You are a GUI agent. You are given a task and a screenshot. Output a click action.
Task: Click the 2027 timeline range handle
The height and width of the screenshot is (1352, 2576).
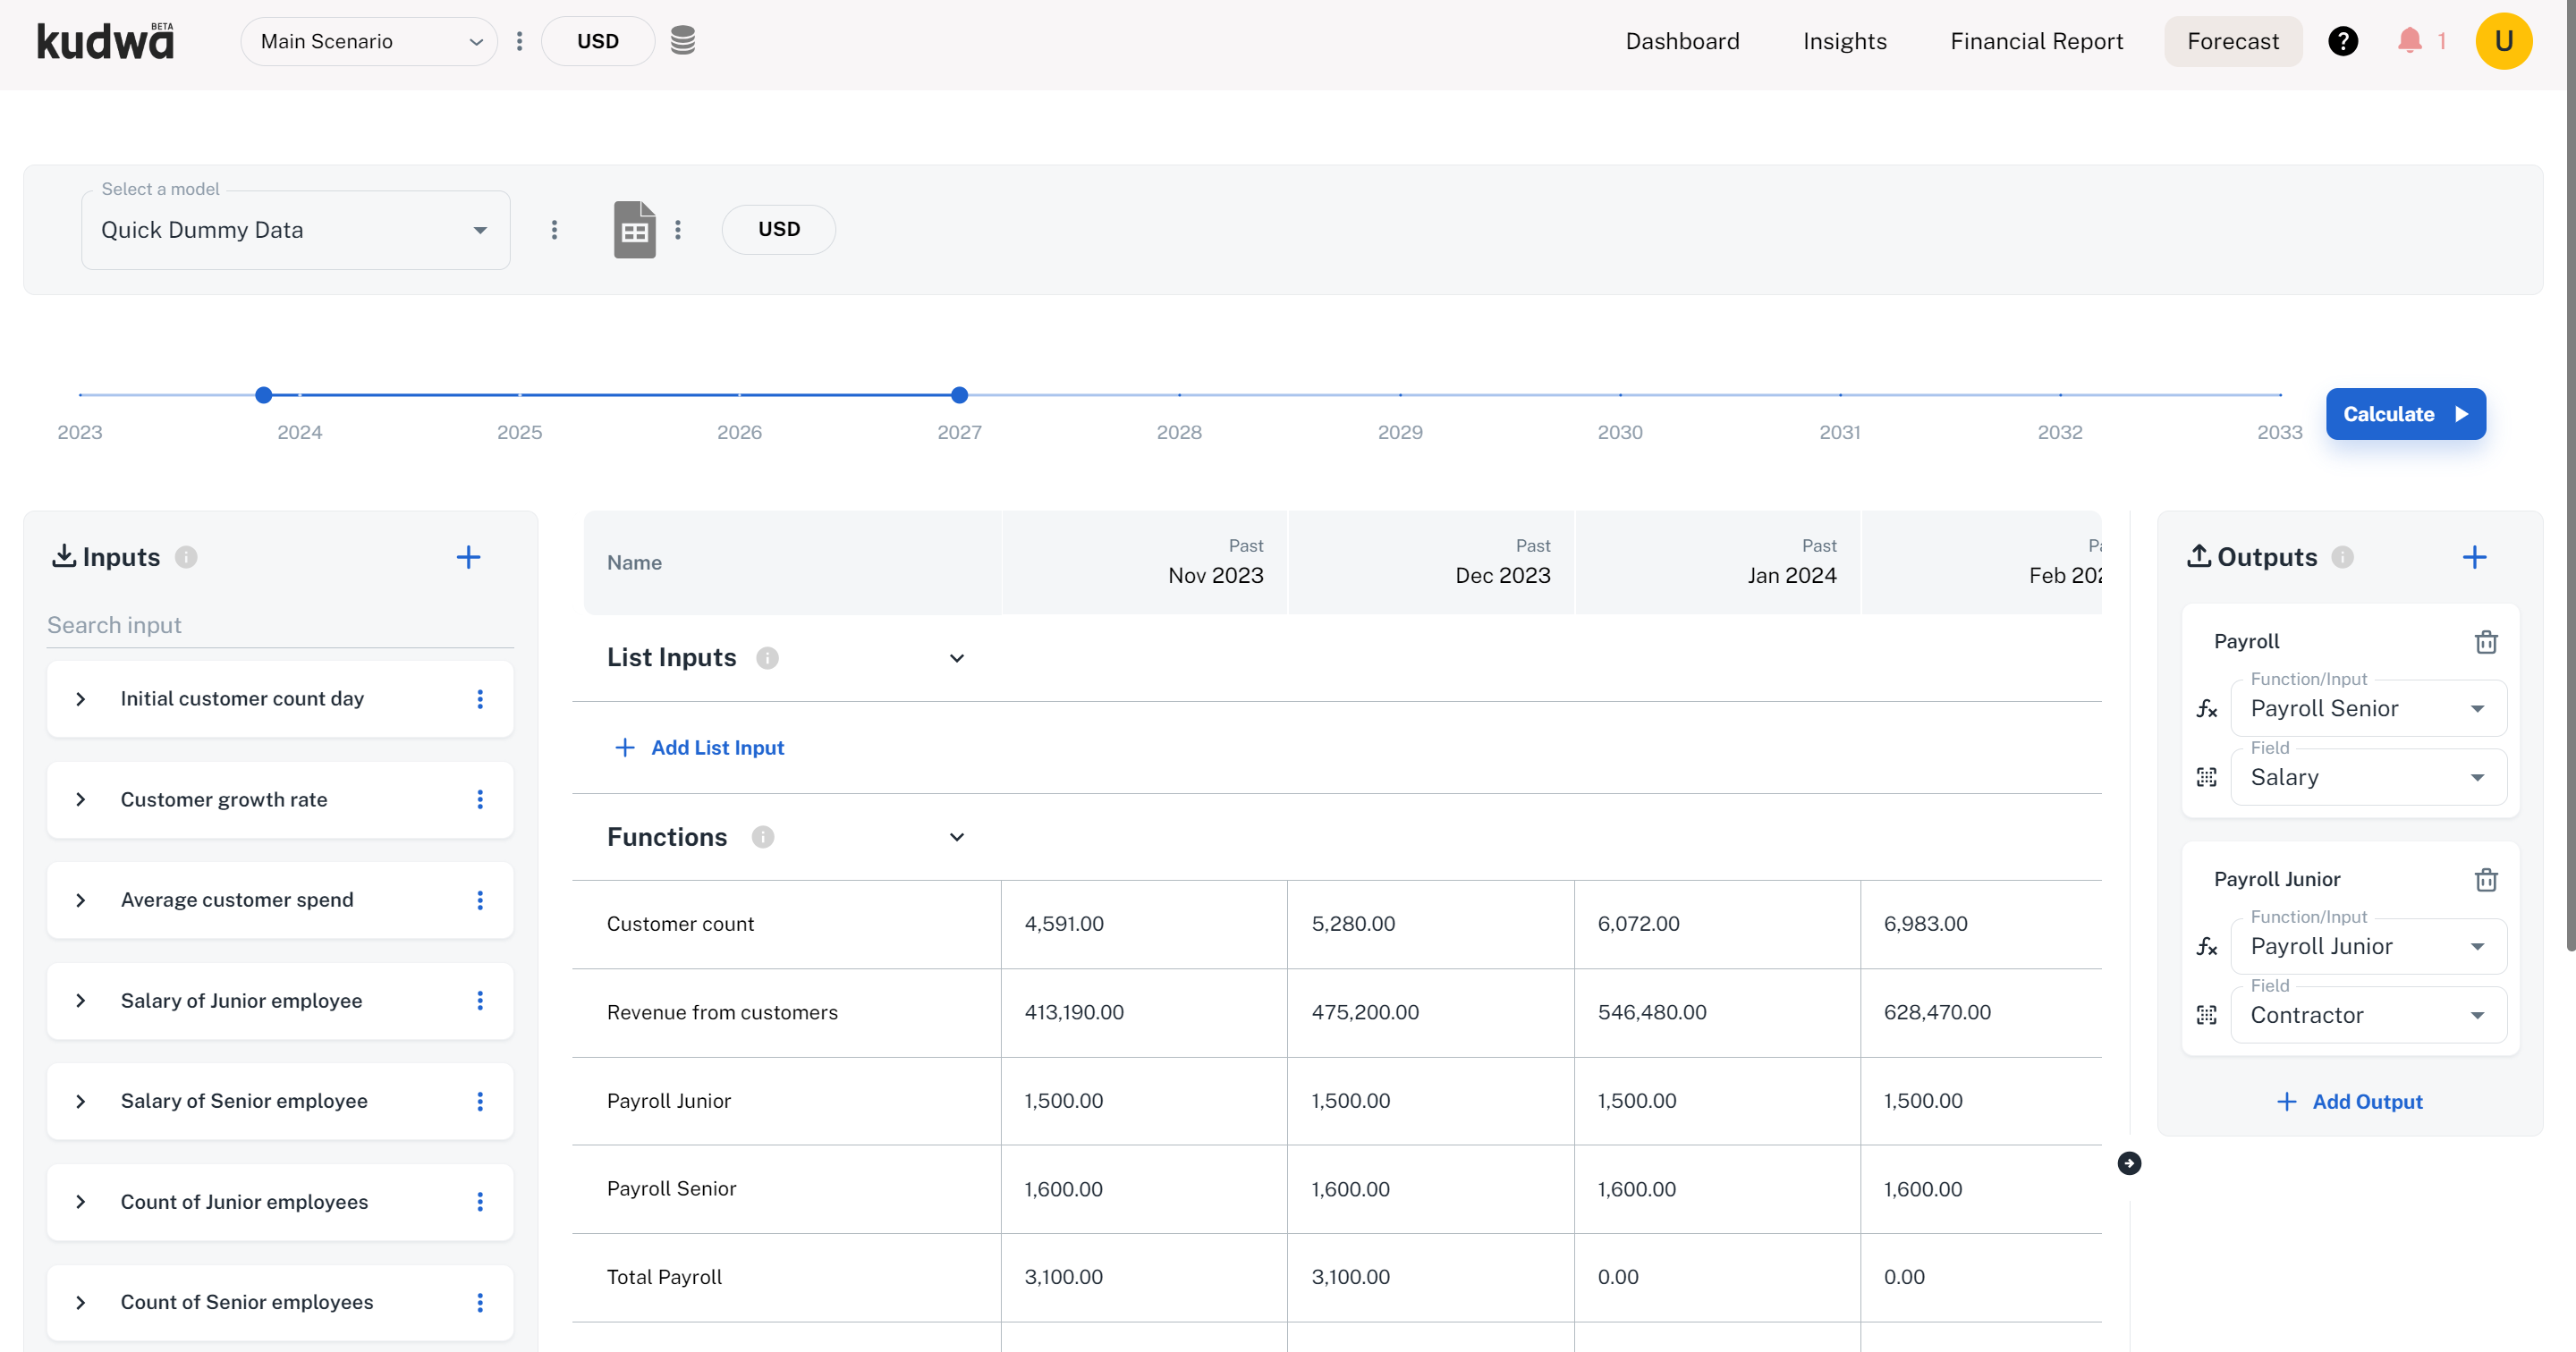(959, 395)
